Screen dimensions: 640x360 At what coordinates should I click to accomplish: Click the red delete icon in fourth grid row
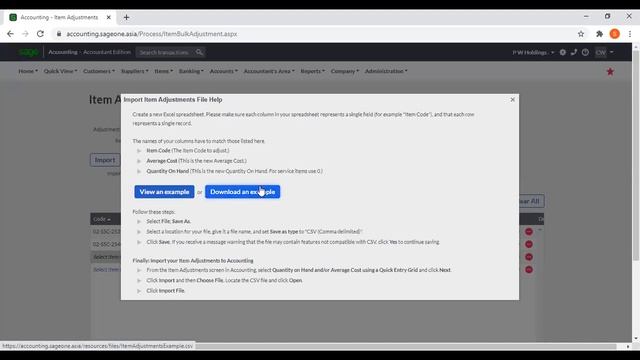[529, 269]
